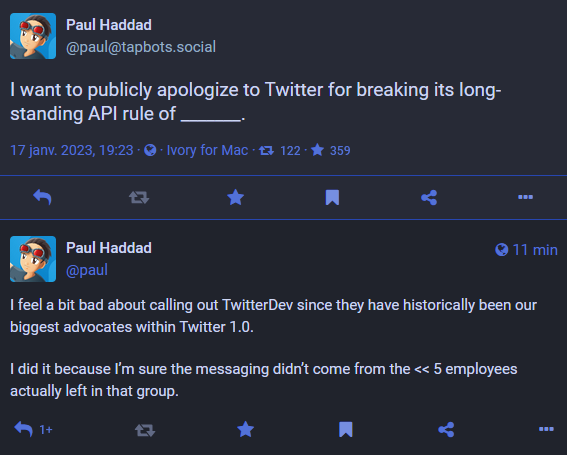Image resolution: width=567 pixels, height=455 pixels.
Task: Open more options for the reply post
Action: (x=546, y=429)
